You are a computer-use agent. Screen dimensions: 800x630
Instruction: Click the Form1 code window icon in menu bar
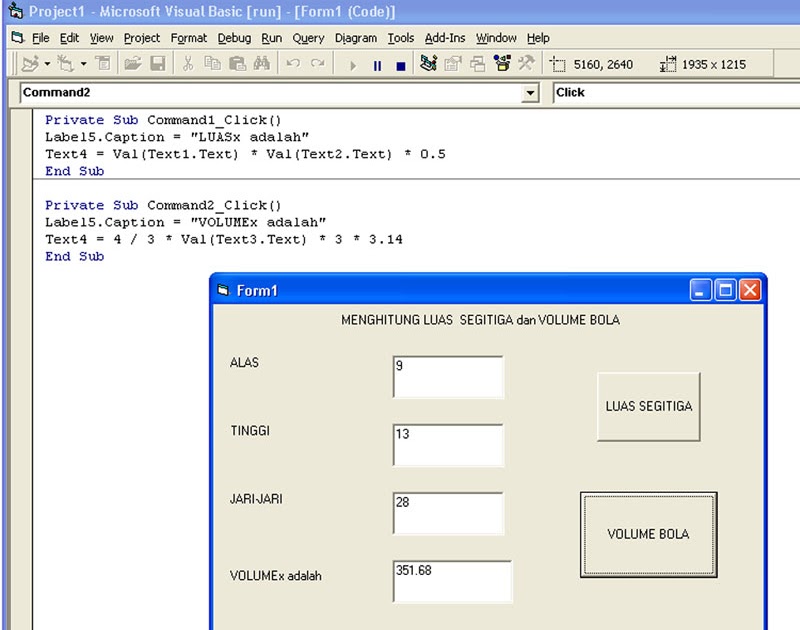click(x=18, y=37)
